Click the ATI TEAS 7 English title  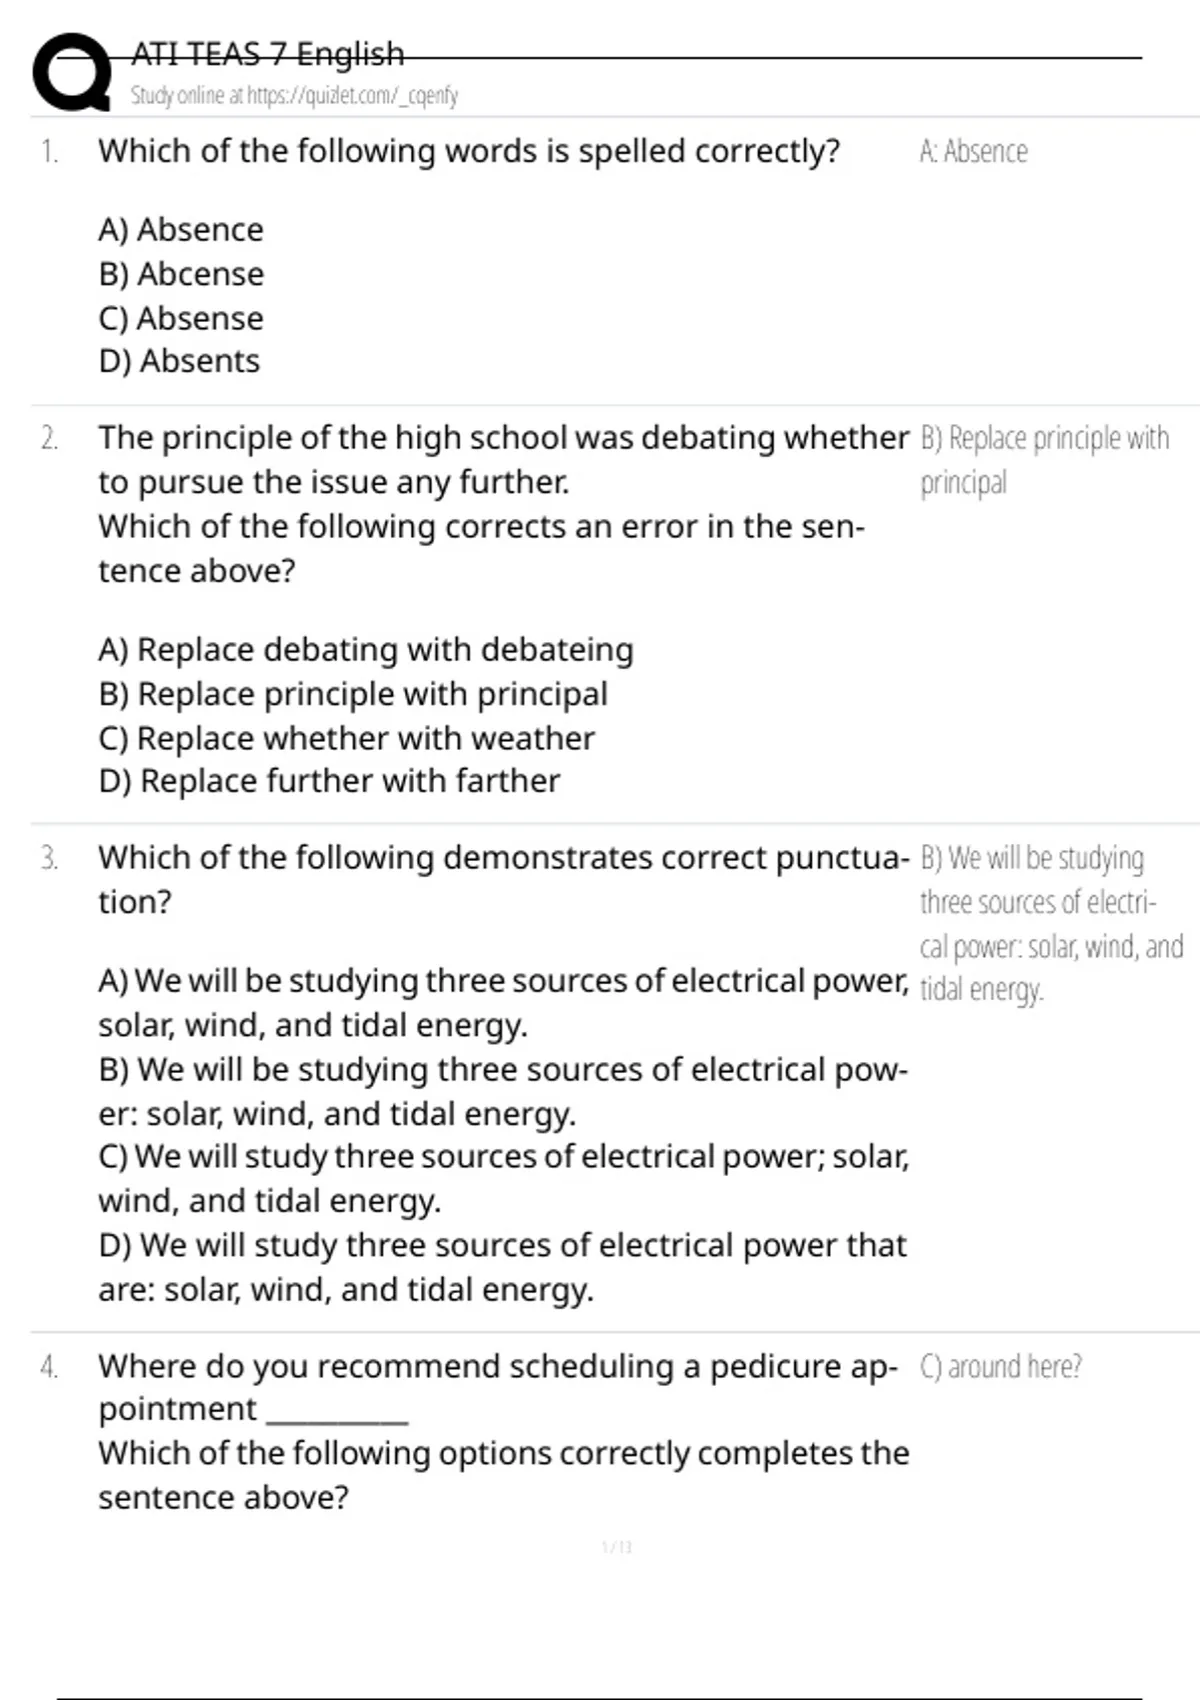click(x=268, y=54)
